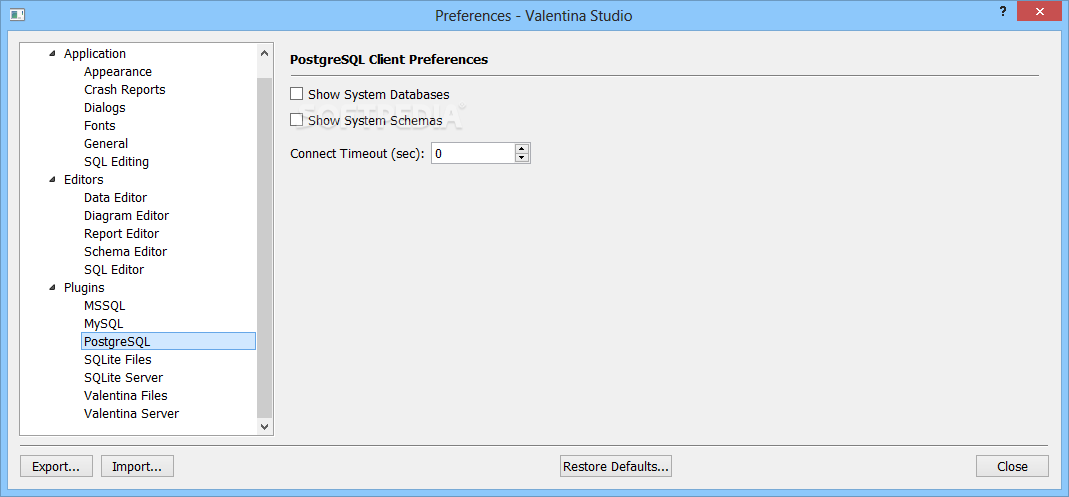The height and width of the screenshot is (497, 1069).
Task: Increase Connect Timeout with up arrow
Action: [x=522, y=149]
